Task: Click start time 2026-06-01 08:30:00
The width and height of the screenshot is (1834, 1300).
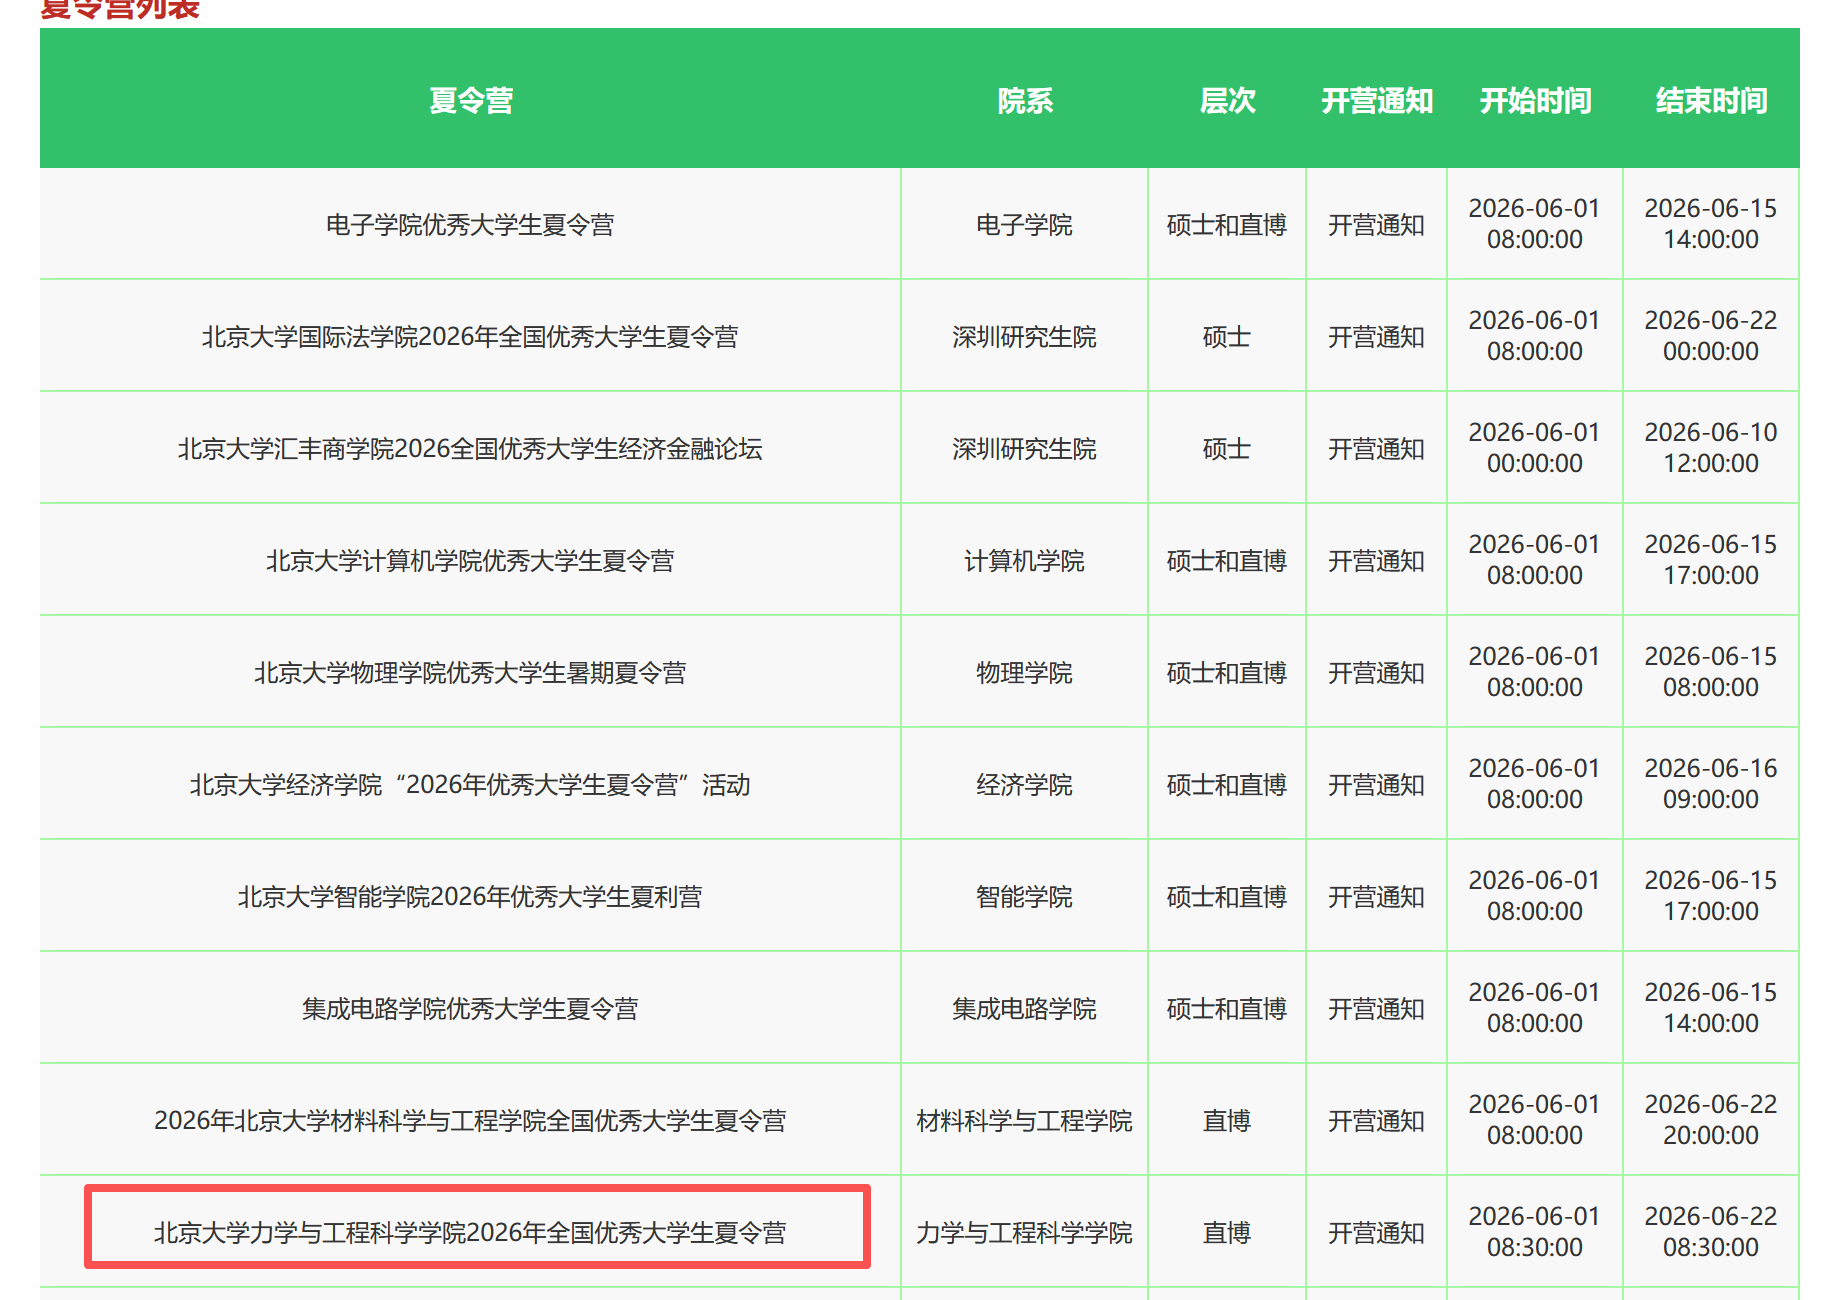Action: tap(1535, 1232)
